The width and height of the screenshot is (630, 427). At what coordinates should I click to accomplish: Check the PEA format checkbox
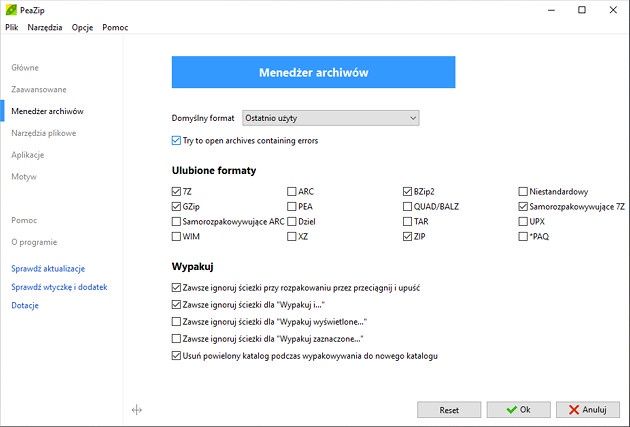coord(292,206)
